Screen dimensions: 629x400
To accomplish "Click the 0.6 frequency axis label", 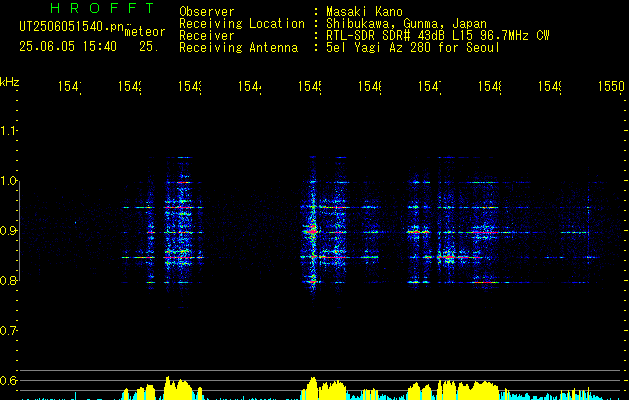I will pos(8,380).
